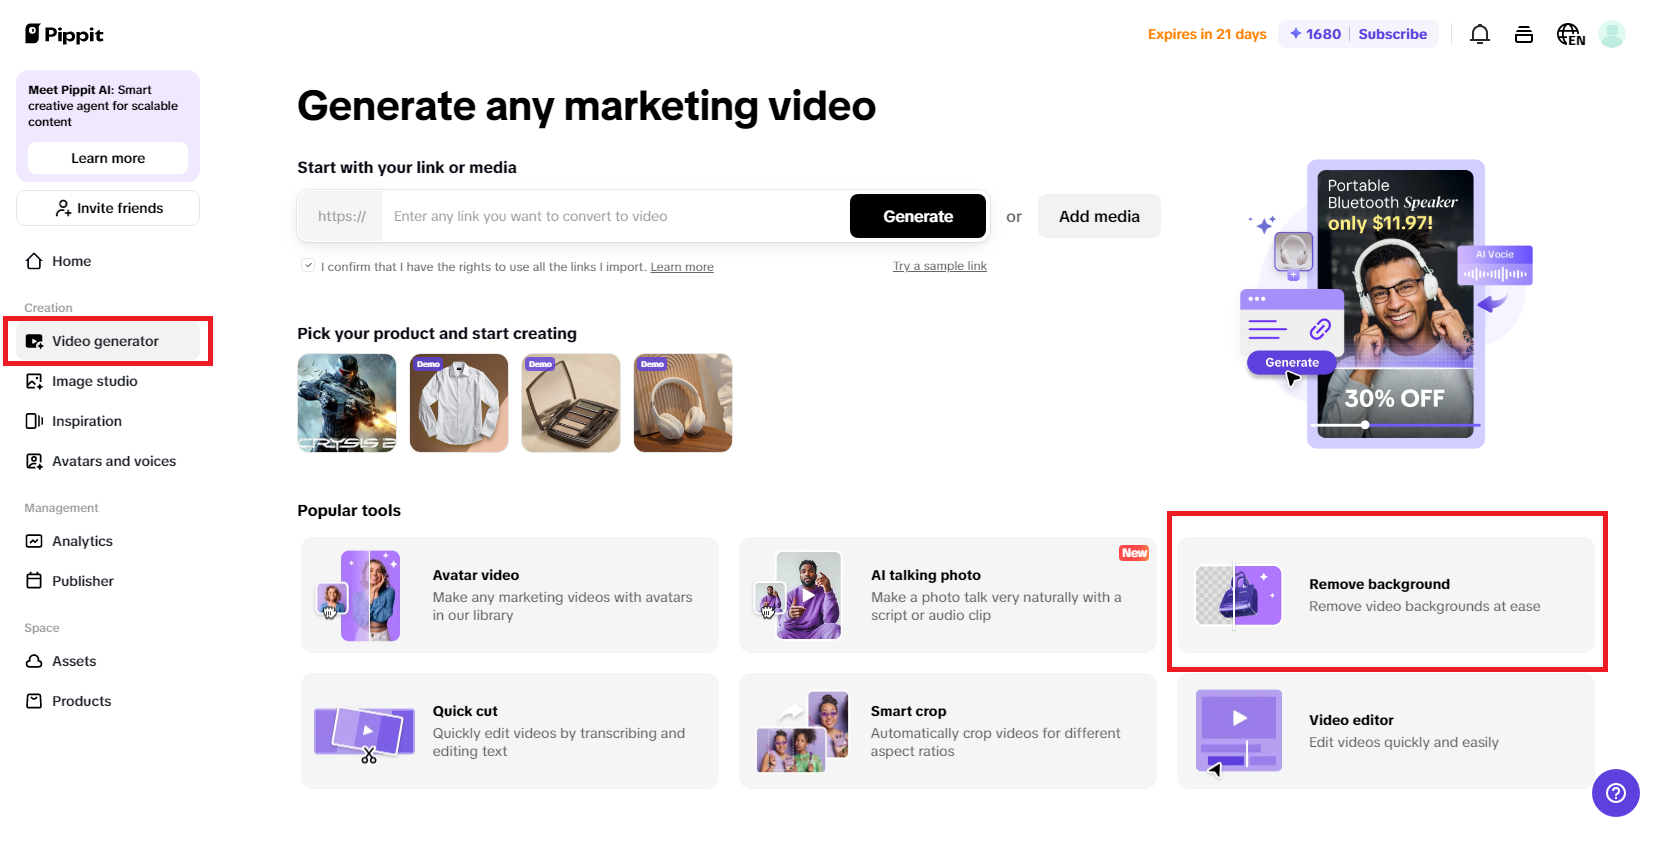
Task: Open Image studio in sidebar
Action: 94,381
